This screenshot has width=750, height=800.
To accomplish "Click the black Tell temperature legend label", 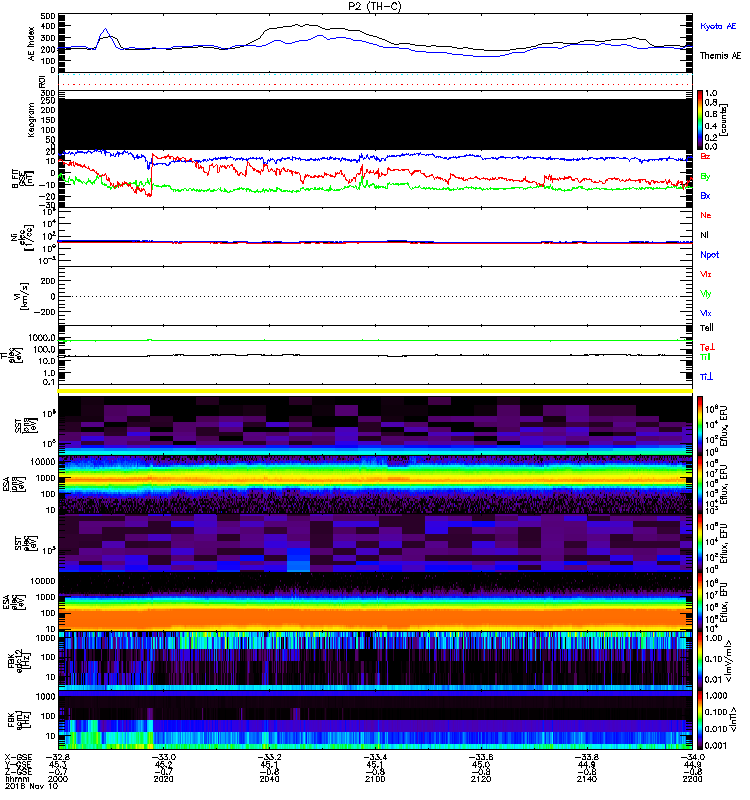I will click(706, 328).
